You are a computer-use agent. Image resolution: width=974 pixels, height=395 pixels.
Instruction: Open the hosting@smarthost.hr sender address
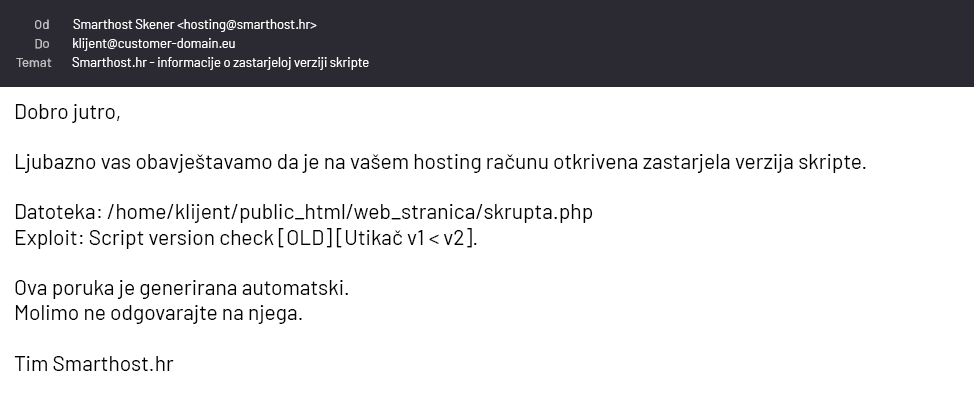coord(247,25)
